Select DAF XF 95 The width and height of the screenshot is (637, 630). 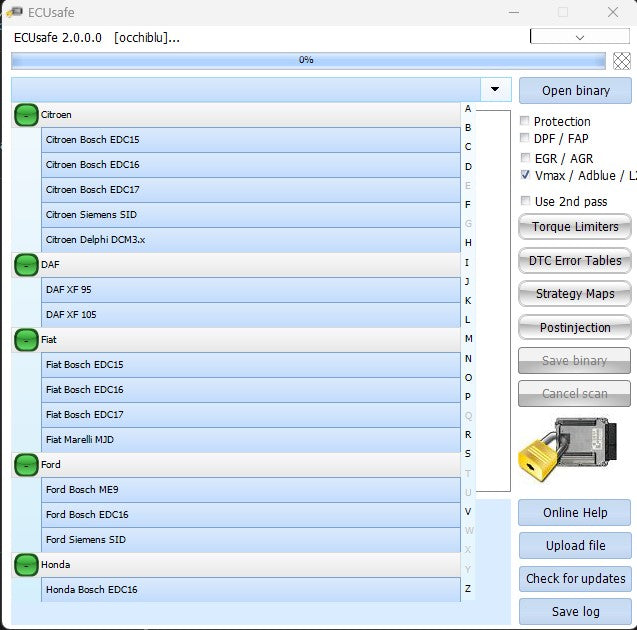(251, 290)
